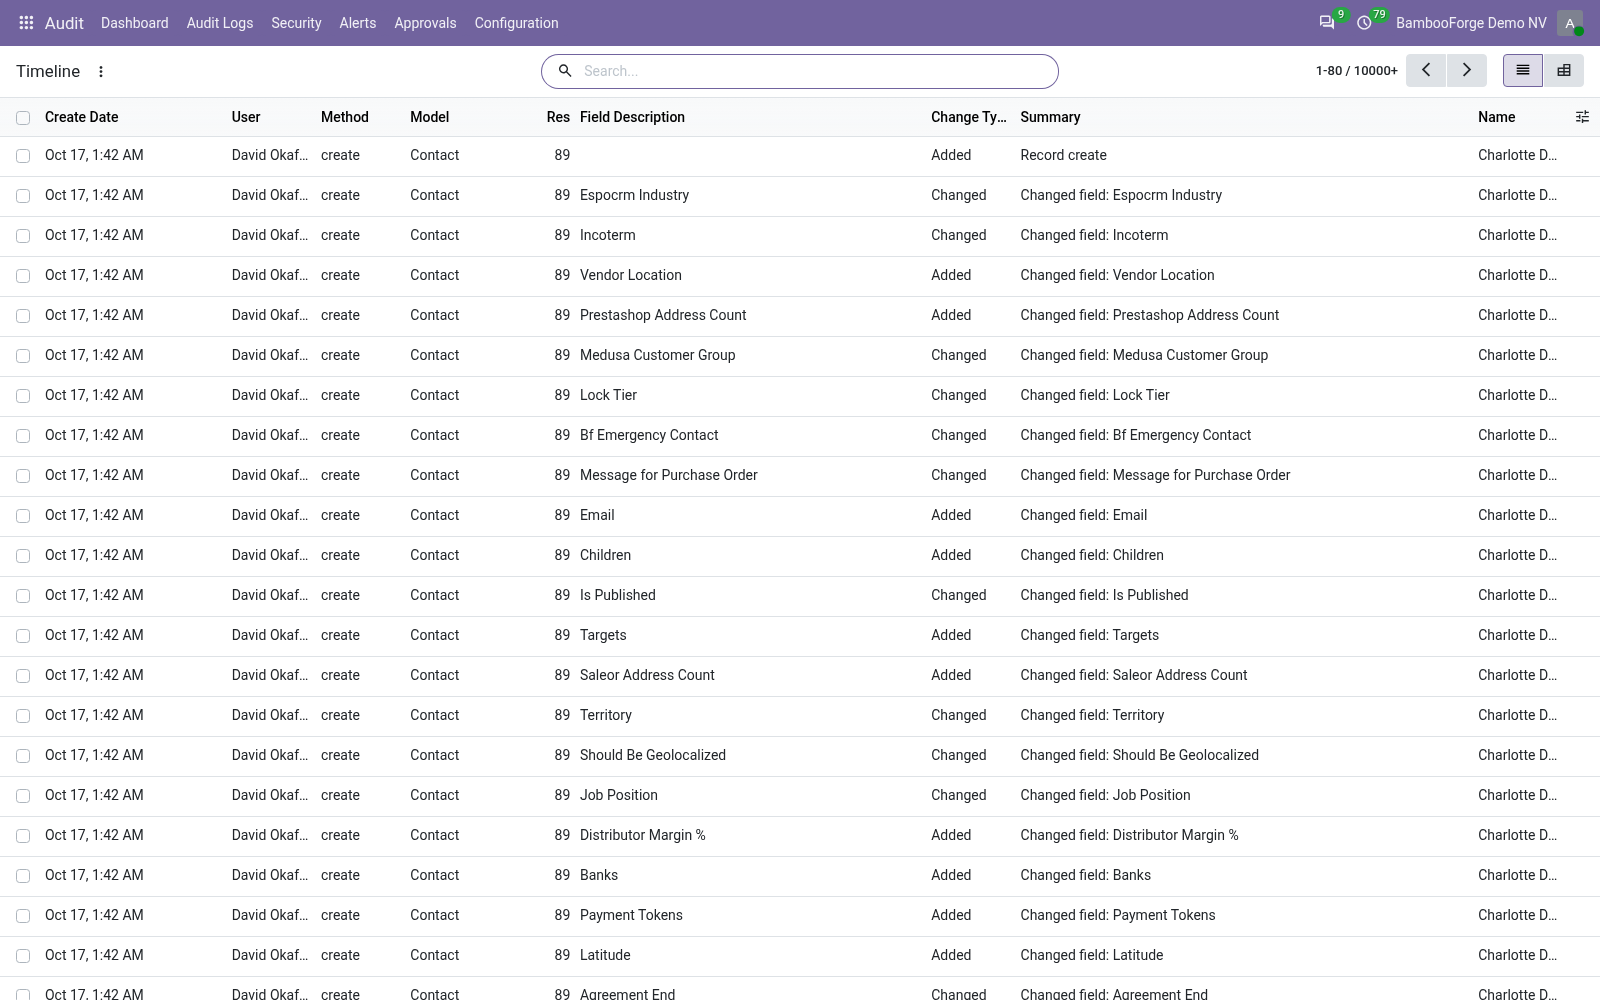The width and height of the screenshot is (1600, 1000).
Task: Sort by the User column header
Action: click(246, 117)
